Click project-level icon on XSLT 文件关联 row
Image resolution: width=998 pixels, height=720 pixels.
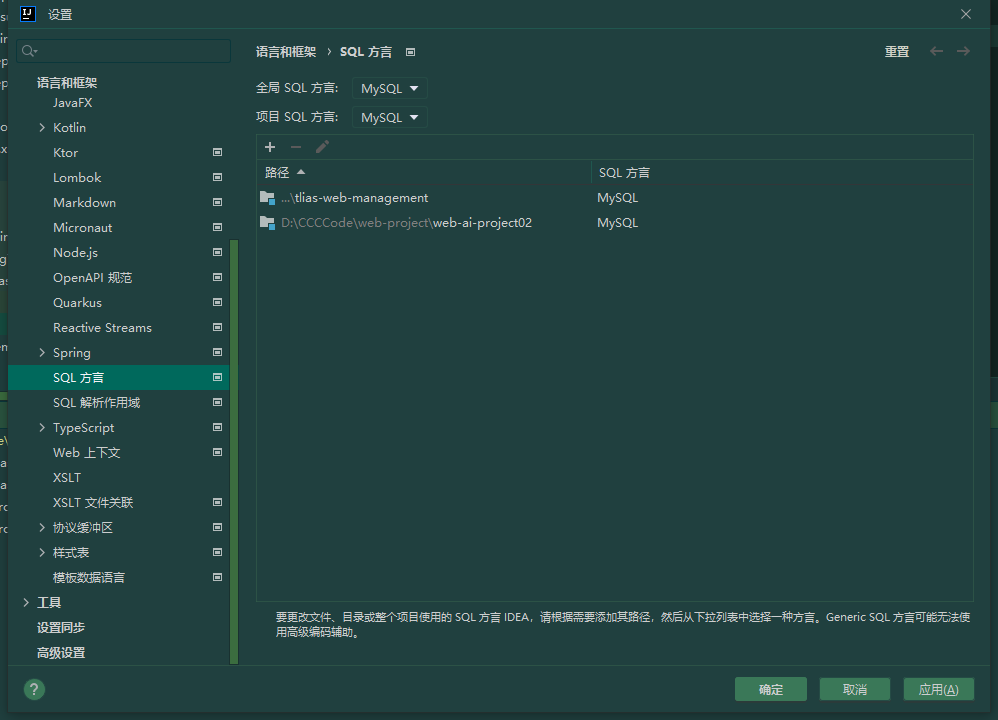point(217,502)
